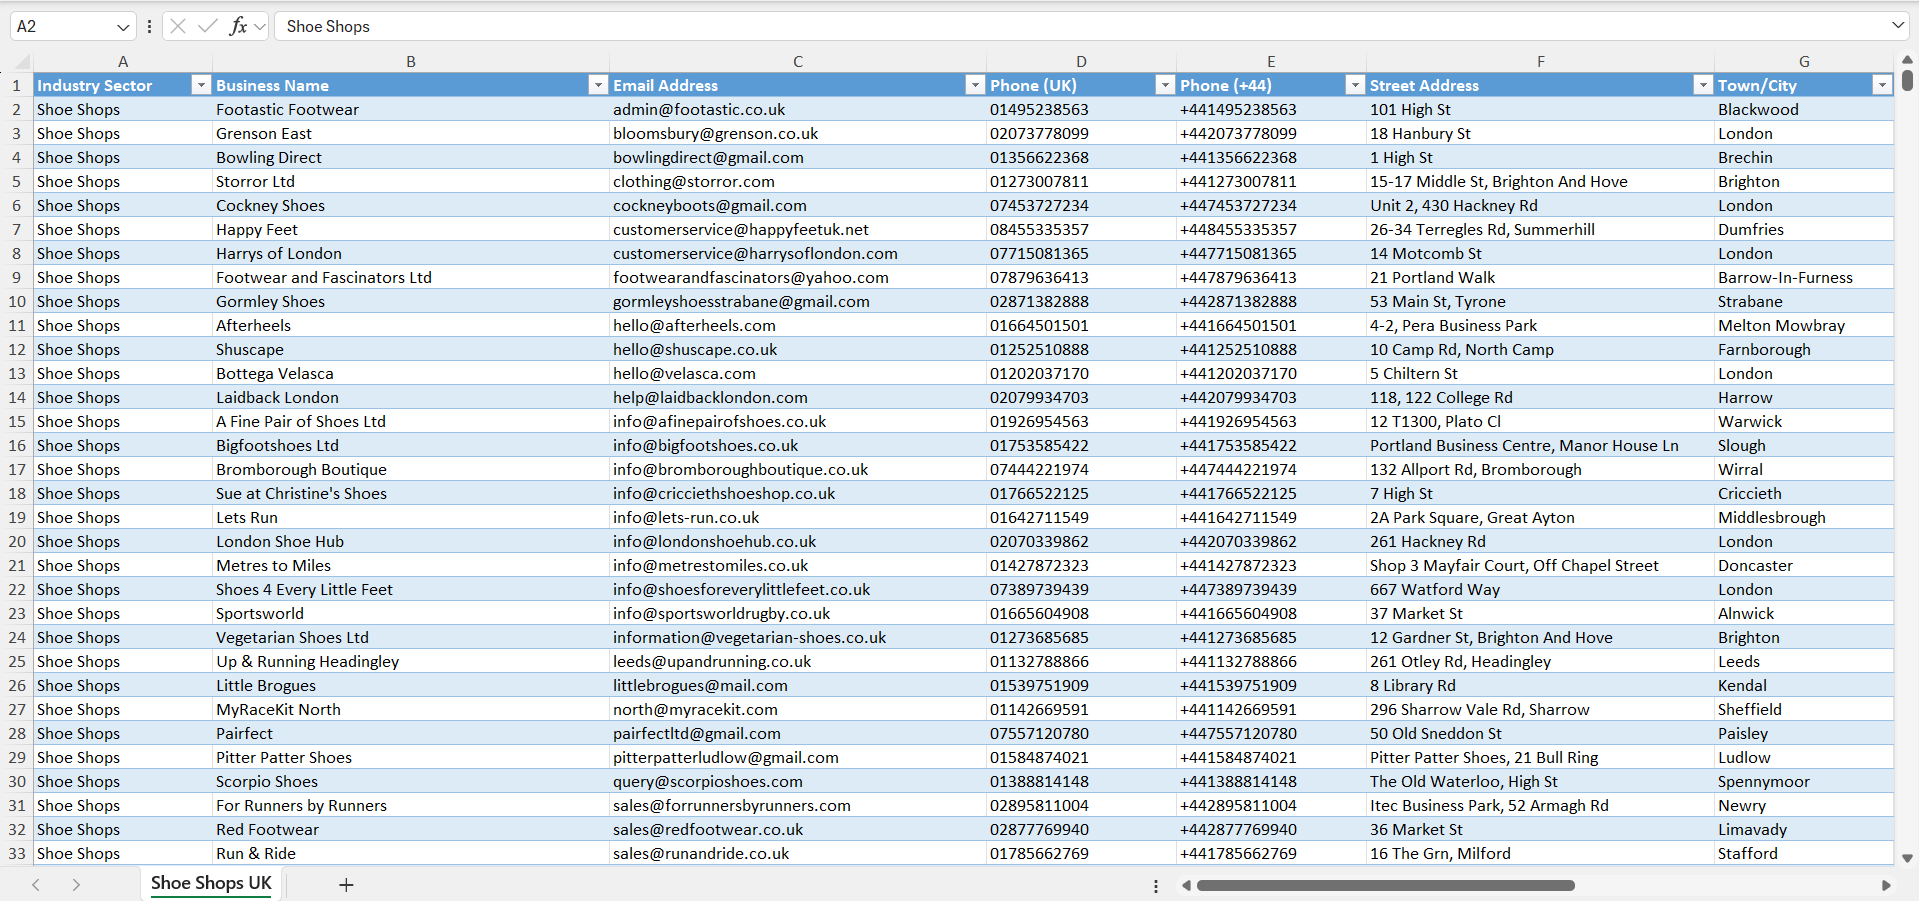Click the horizontal scrollbar right arrow
The height and width of the screenshot is (901, 1919).
click(x=1886, y=885)
